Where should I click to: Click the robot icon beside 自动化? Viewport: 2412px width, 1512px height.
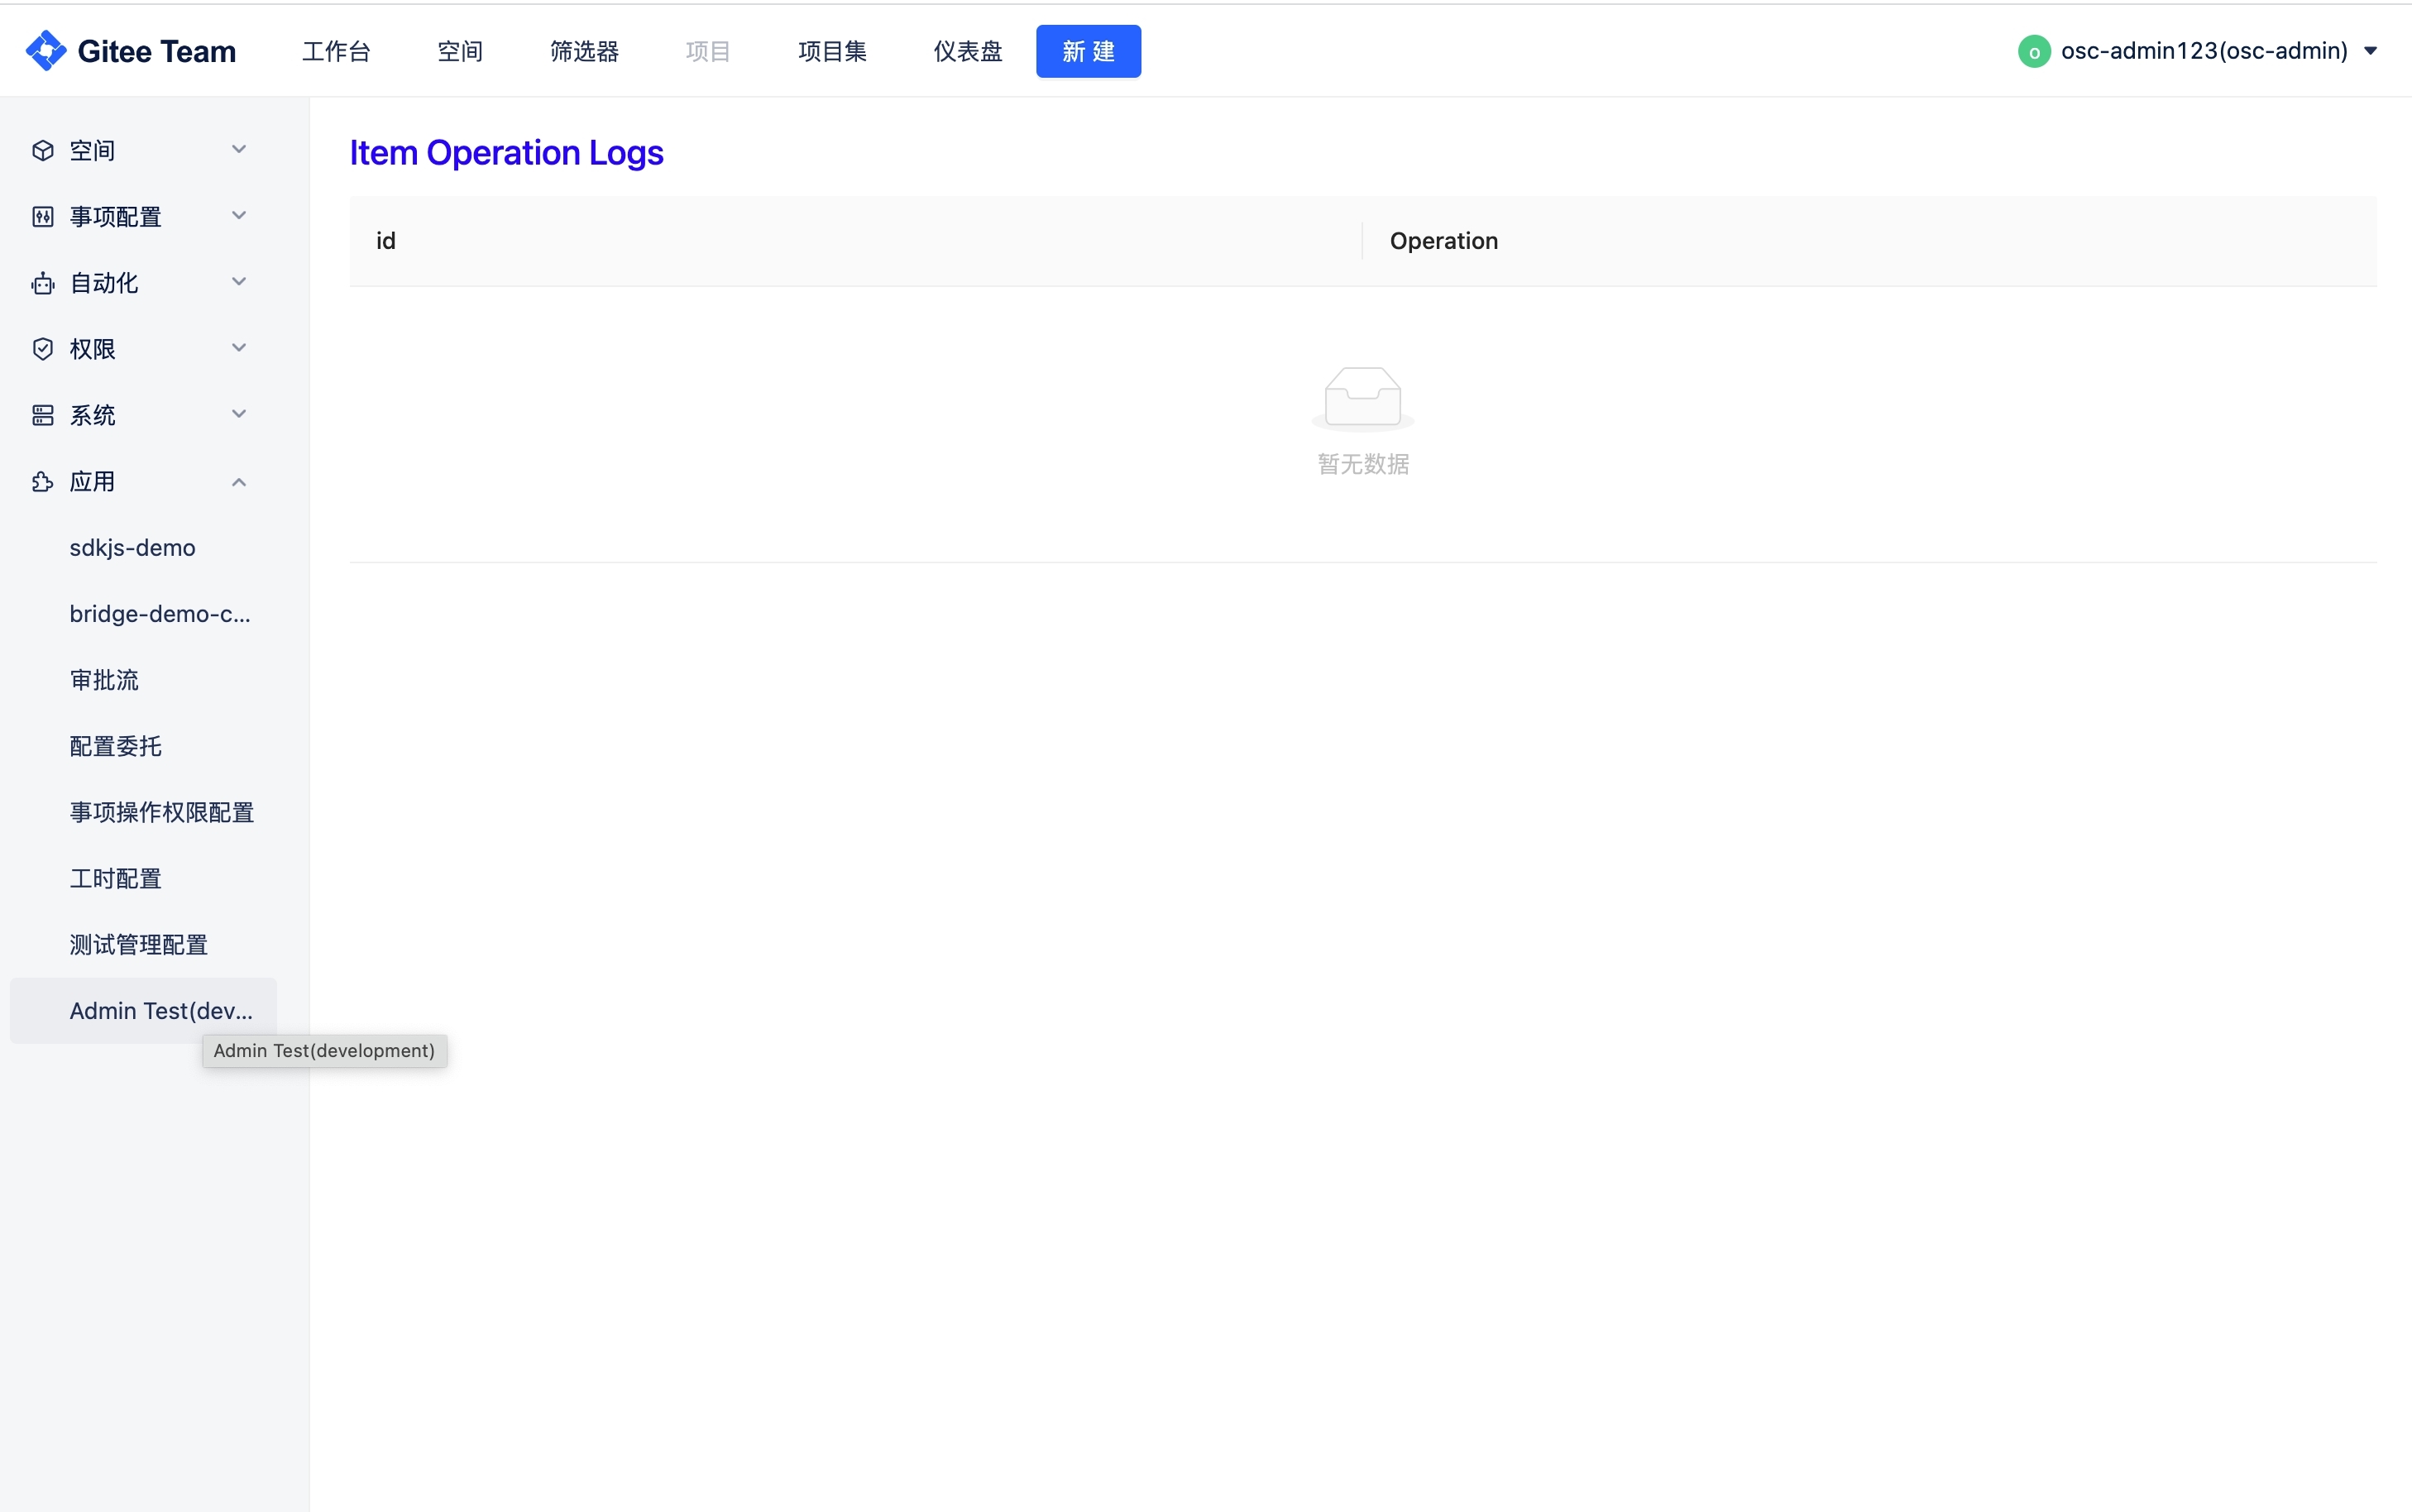point(42,283)
